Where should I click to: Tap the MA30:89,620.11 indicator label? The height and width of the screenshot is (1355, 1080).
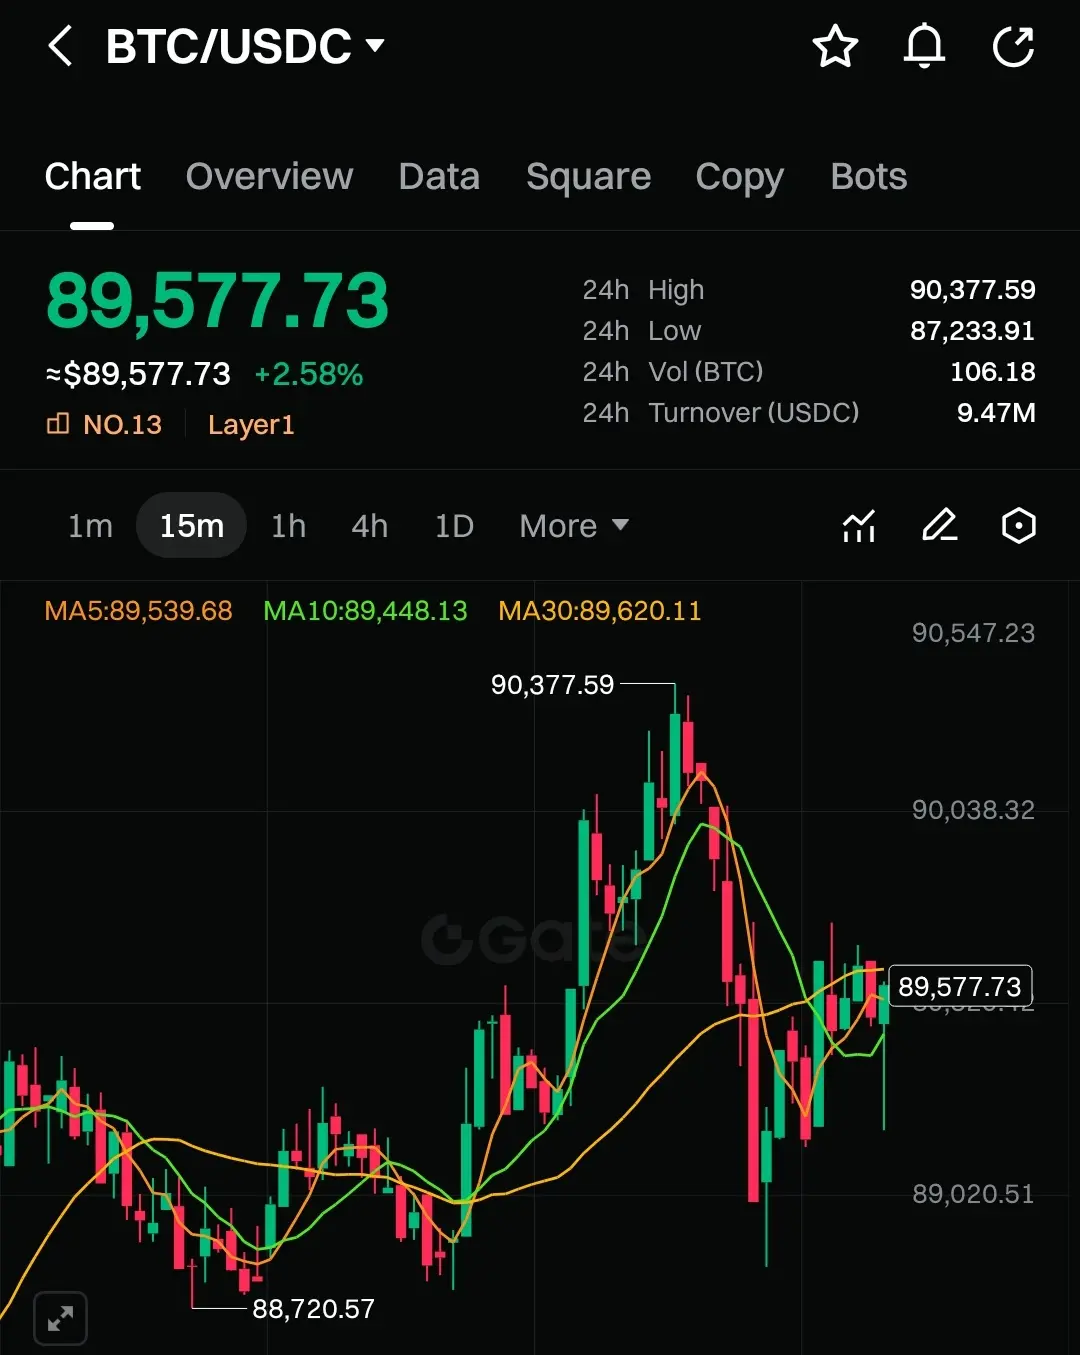(x=600, y=611)
